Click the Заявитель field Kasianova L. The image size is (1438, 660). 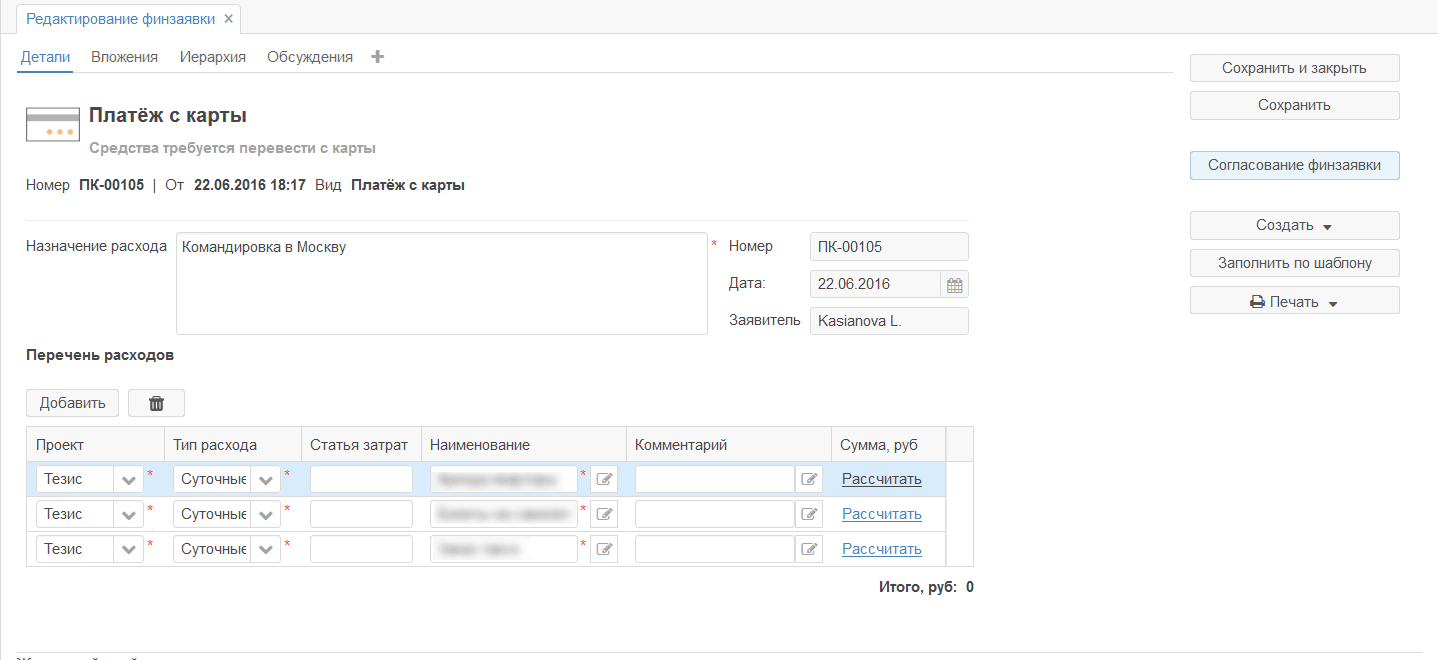click(x=889, y=321)
